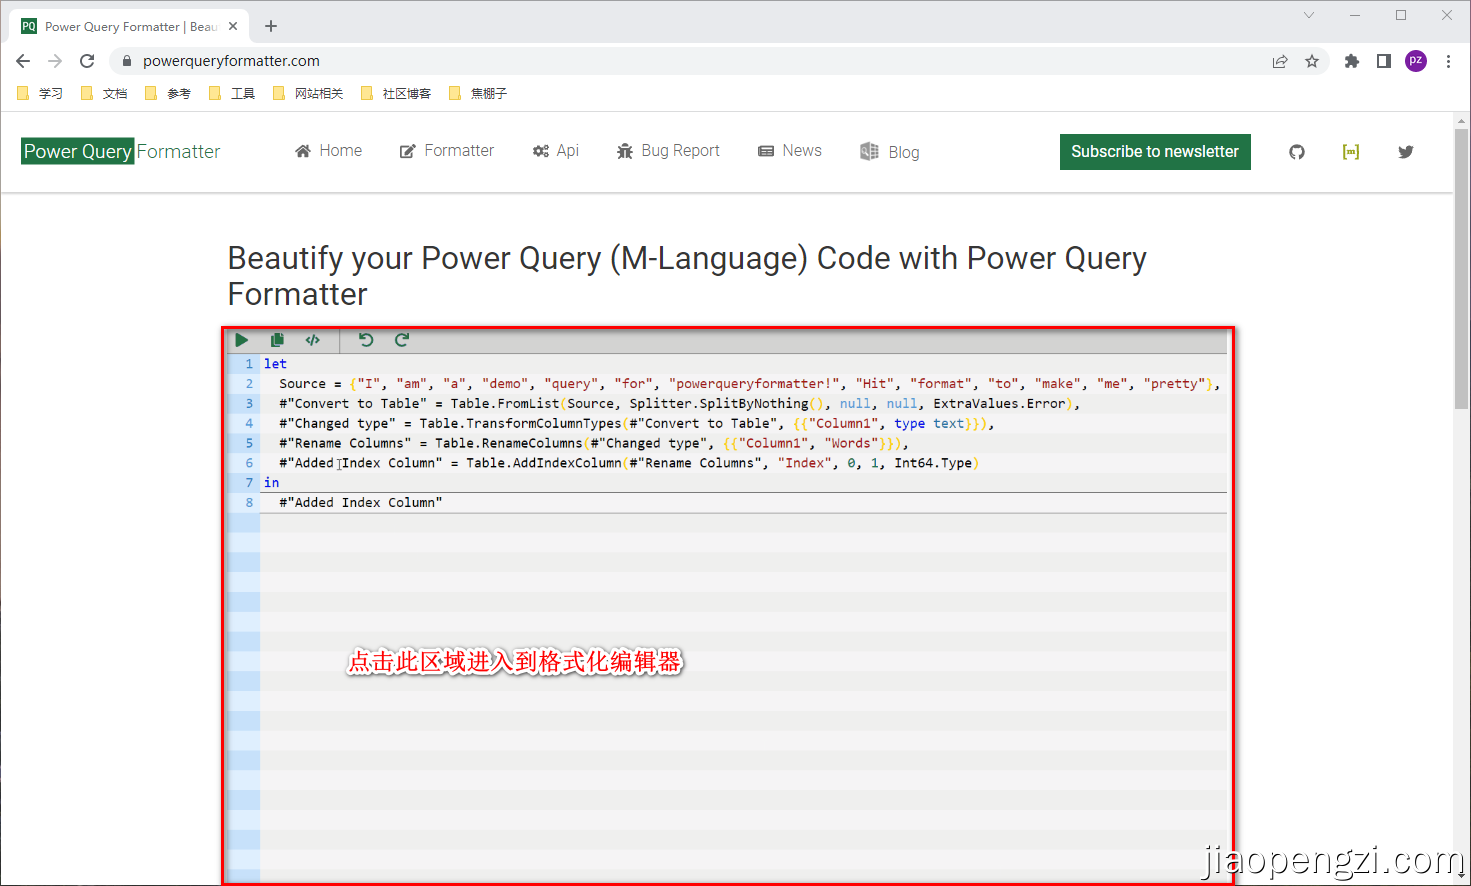Image resolution: width=1471 pixels, height=886 pixels.
Task: Click 'Int64.Type' in line 6
Action: click(933, 463)
